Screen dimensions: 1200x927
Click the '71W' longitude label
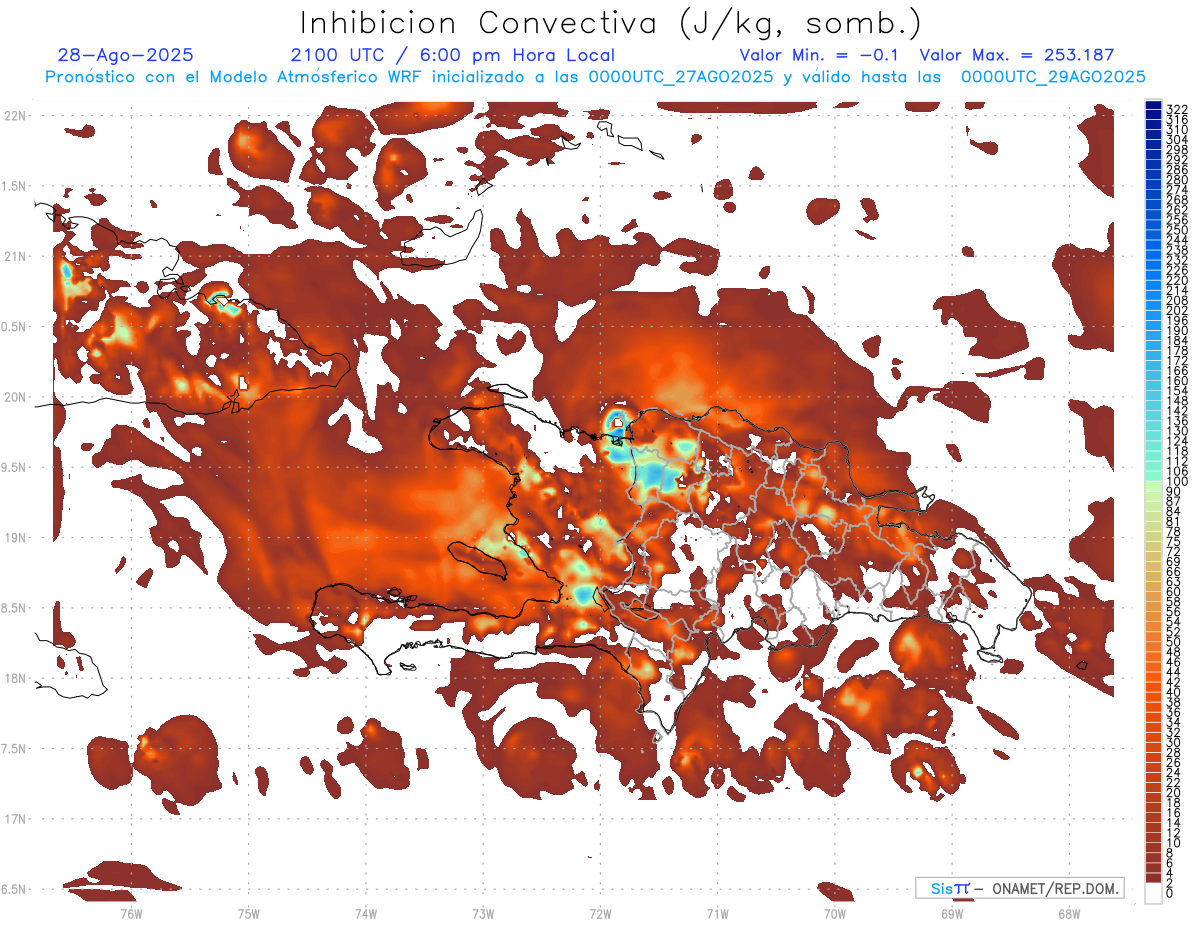point(717,913)
